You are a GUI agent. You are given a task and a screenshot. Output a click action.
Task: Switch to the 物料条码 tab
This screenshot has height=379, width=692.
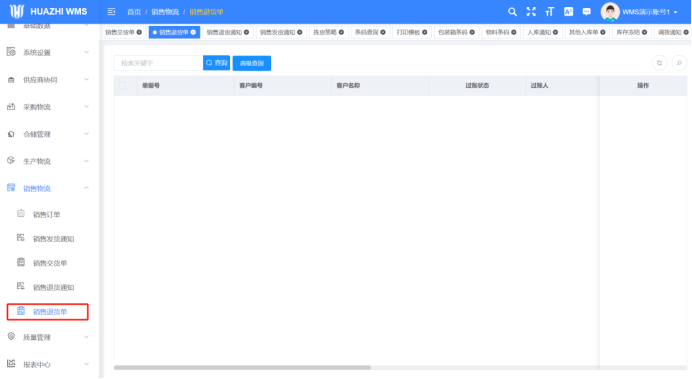pyautogui.click(x=500, y=32)
